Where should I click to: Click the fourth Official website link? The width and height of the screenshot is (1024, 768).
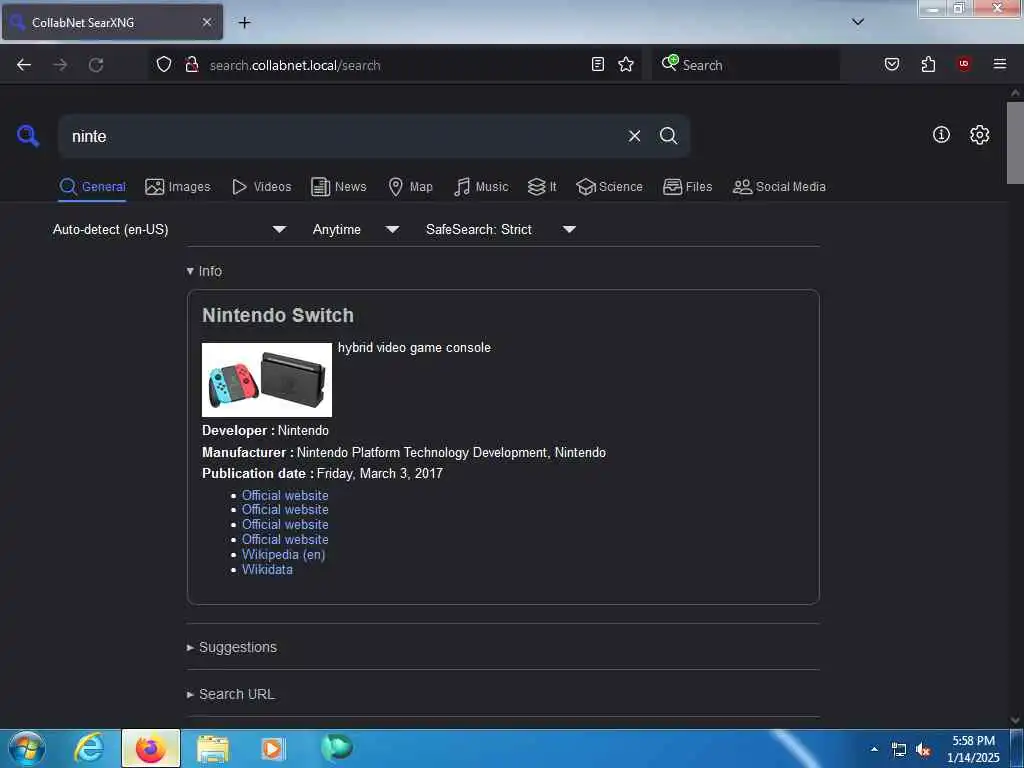(x=285, y=539)
